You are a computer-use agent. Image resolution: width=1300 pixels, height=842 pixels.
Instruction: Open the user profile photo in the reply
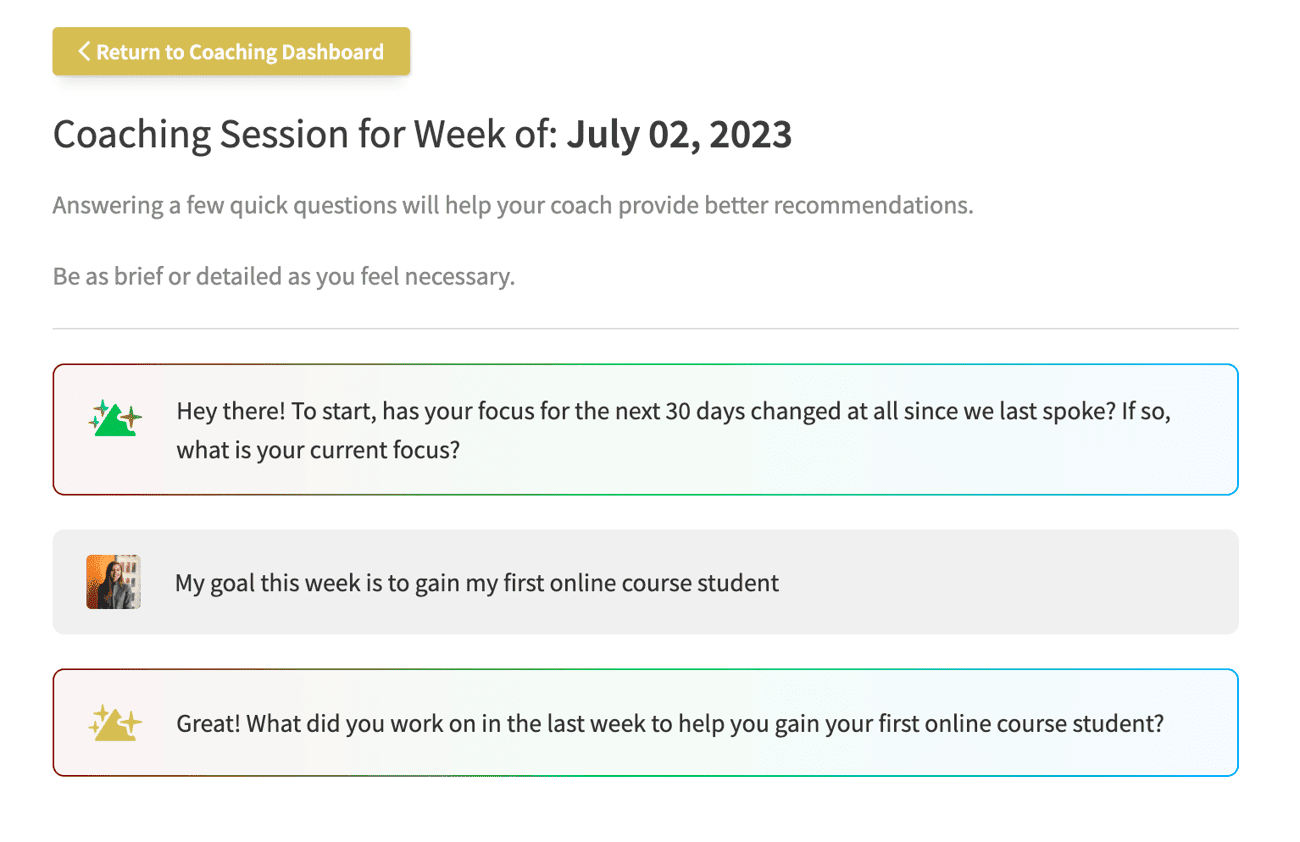[x=113, y=582]
